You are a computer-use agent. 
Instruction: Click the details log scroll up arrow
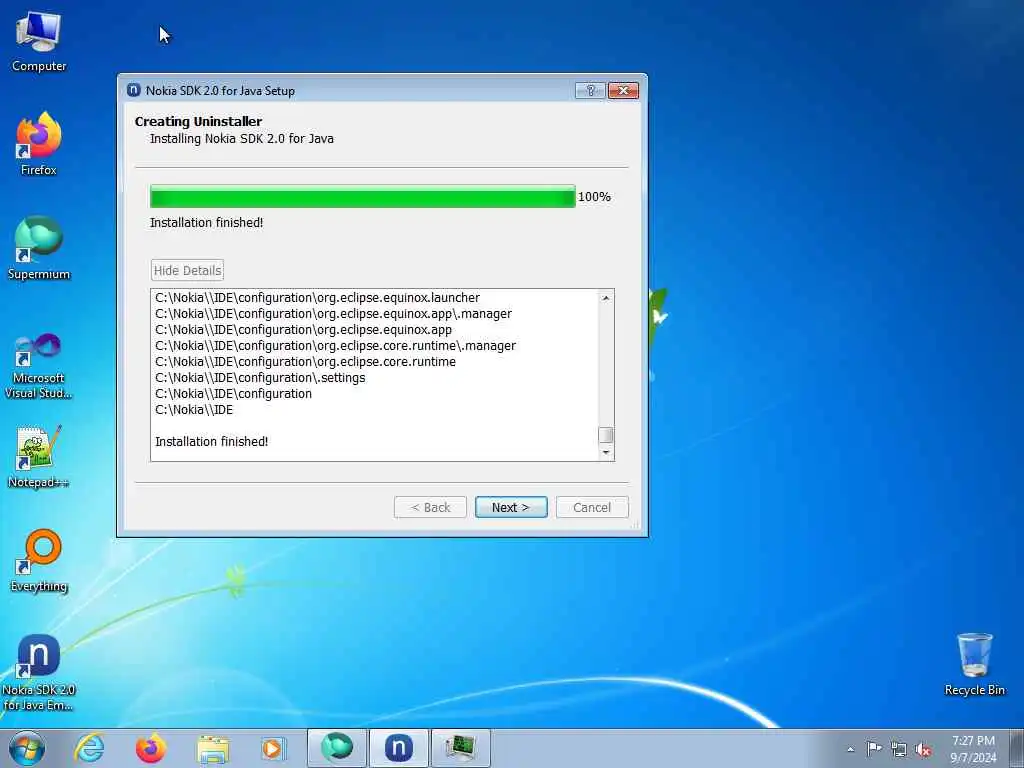606,298
